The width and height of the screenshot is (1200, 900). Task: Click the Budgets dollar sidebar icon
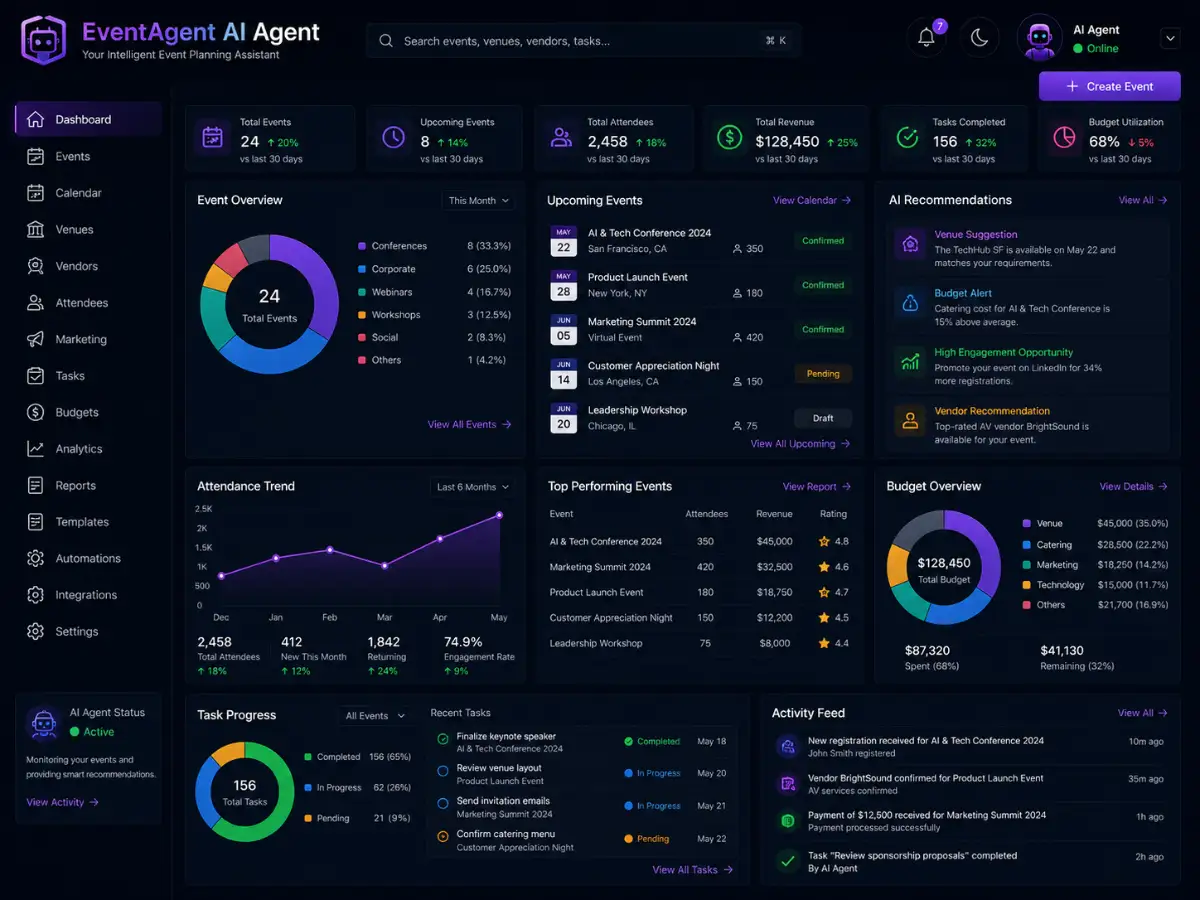pyautogui.click(x=36, y=412)
